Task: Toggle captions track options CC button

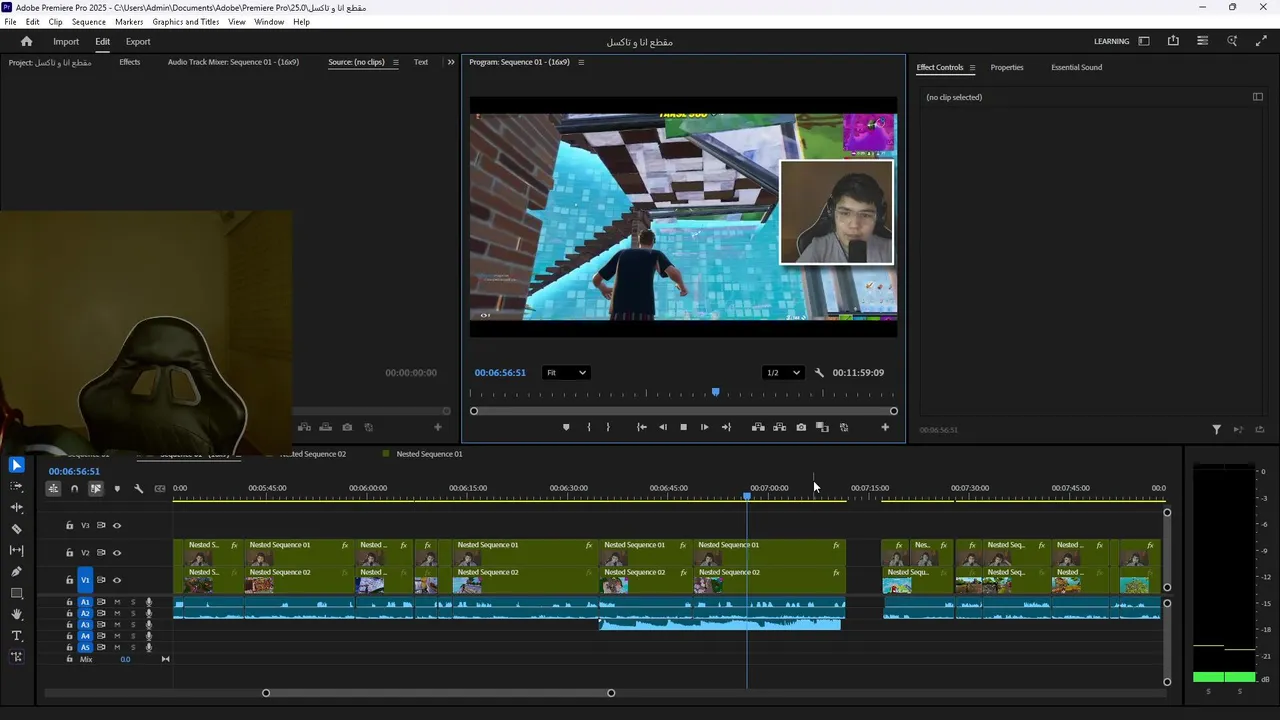Action: pos(160,489)
